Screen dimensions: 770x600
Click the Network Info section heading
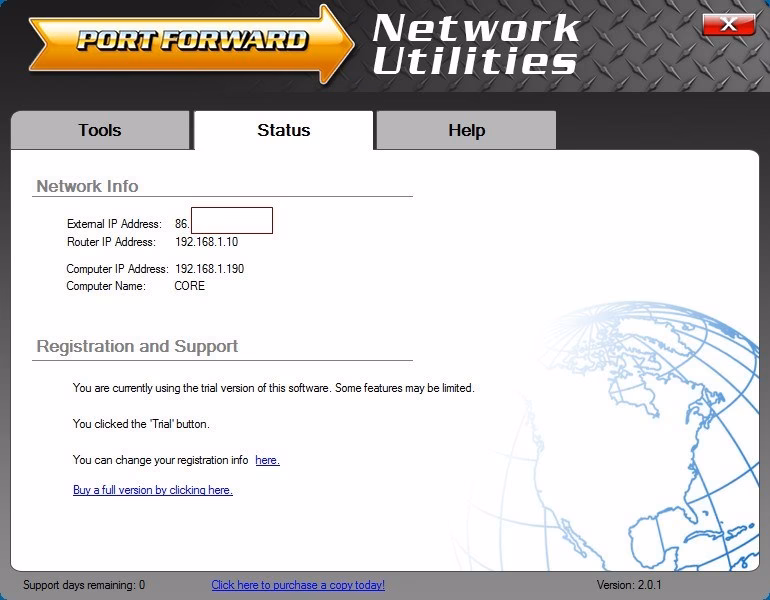(87, 186)
